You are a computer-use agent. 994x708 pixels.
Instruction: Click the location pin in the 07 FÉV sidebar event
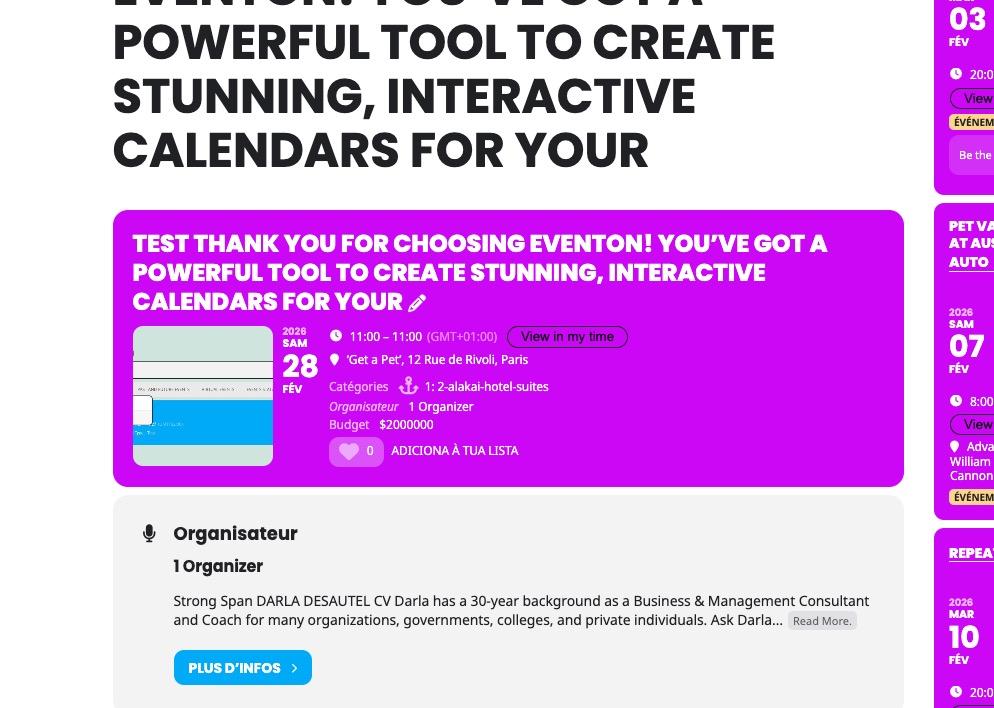tap(955, 447)
